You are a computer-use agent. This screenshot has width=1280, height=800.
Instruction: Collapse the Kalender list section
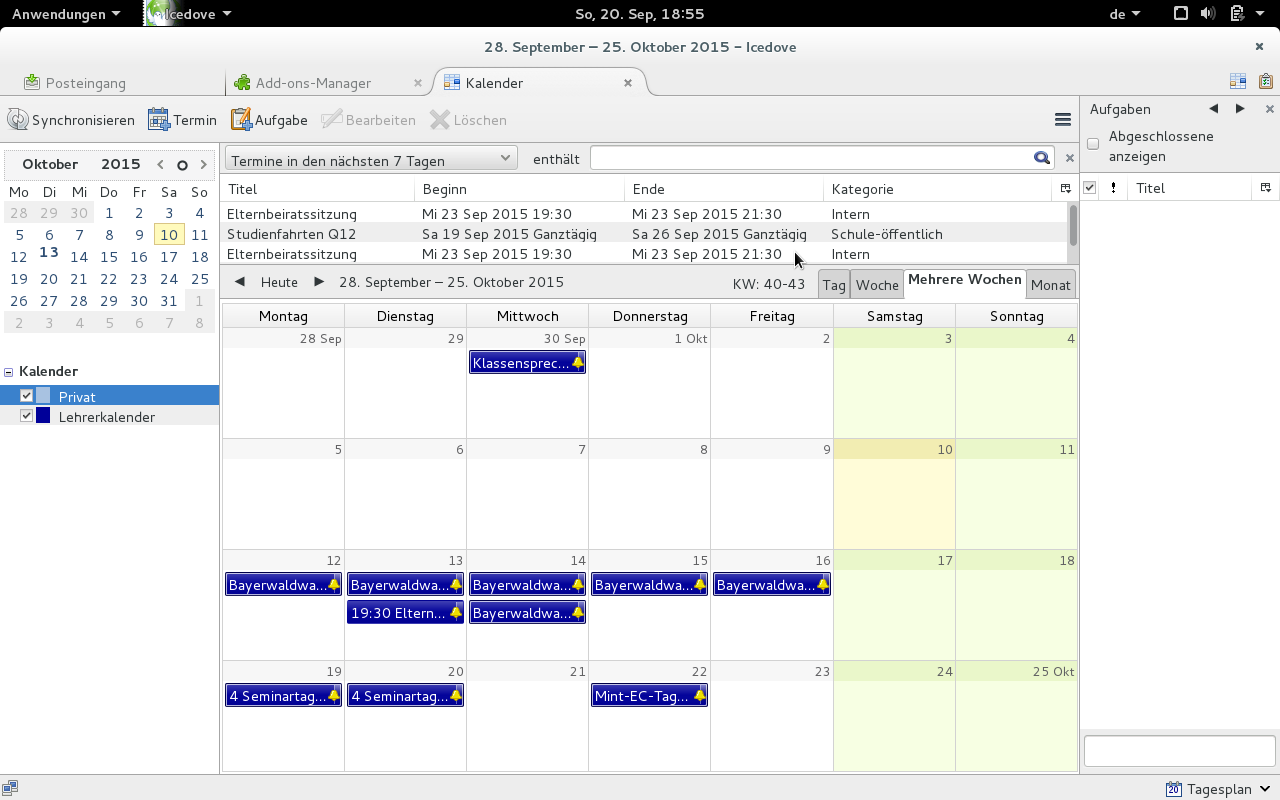coord(9,371)
